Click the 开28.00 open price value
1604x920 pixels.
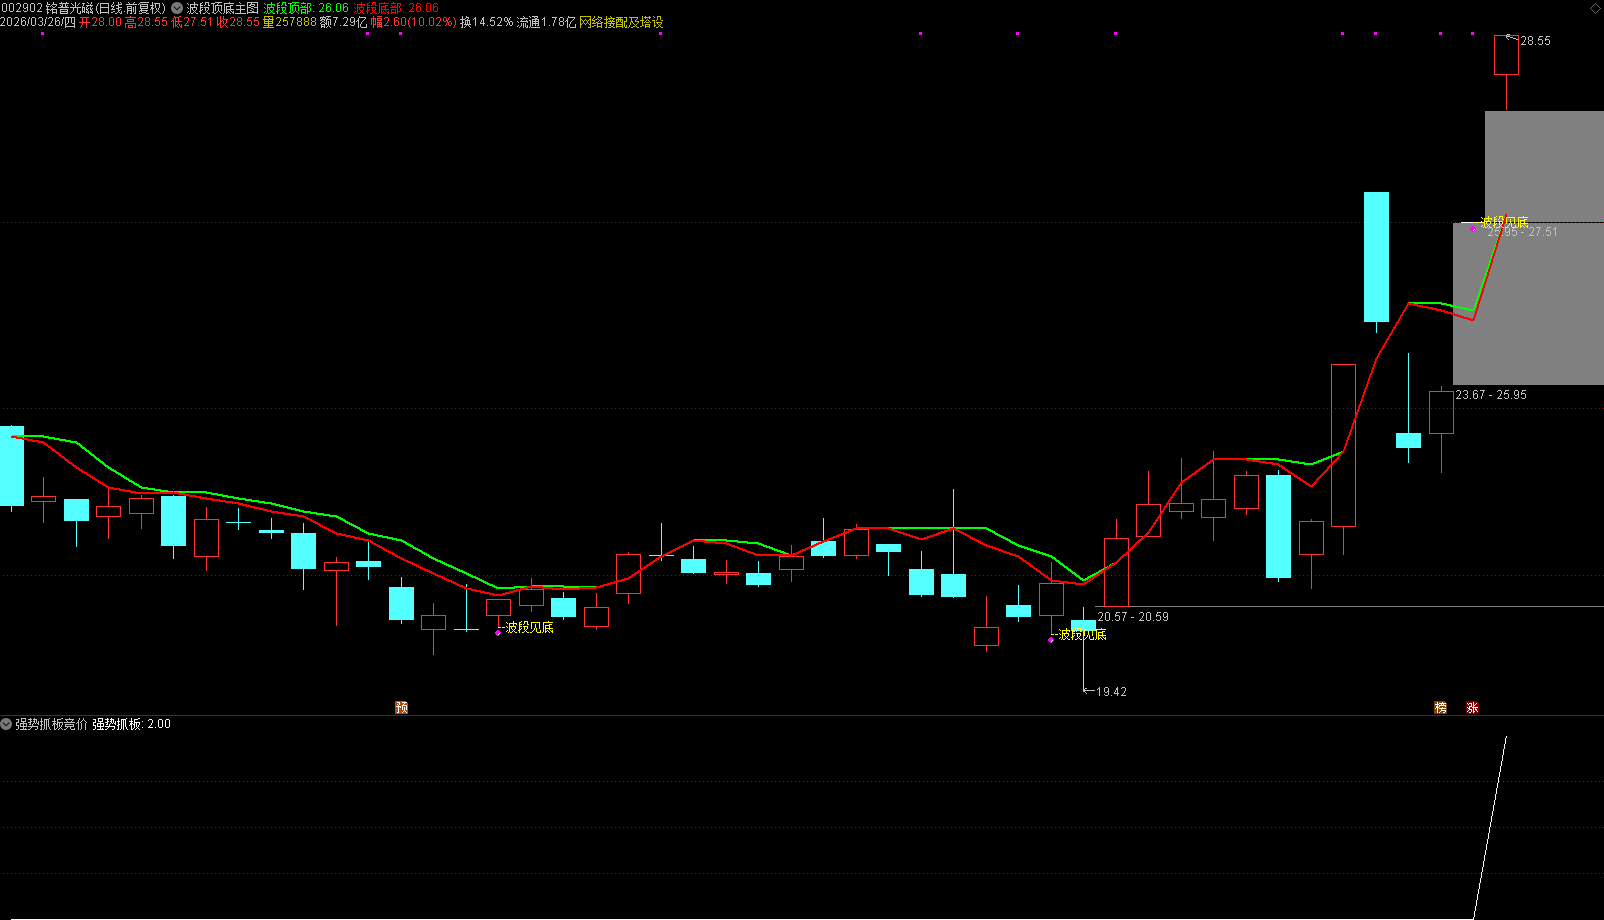point(100,22)
